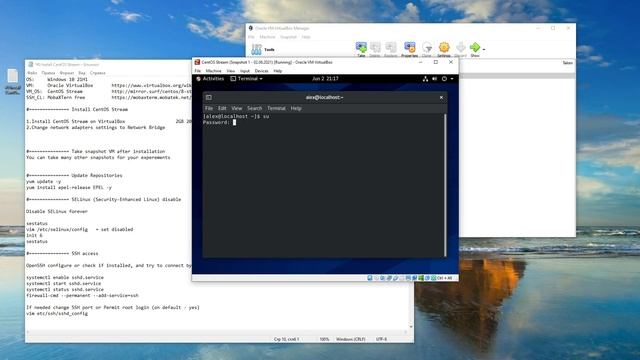Screen dimensions: 640x360
Task: Click volume icon in GNOME top bar
Action: (x=435, y=79)
